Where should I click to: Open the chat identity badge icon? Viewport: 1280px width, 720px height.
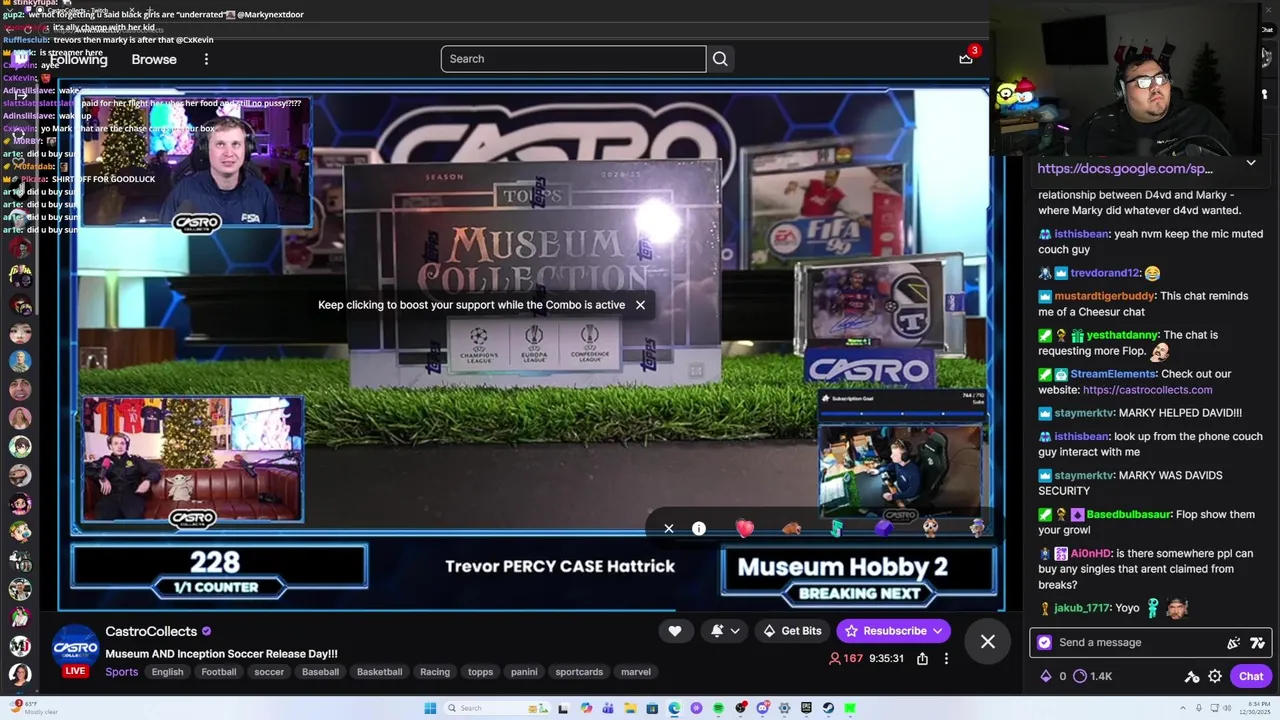point(1045,642)
